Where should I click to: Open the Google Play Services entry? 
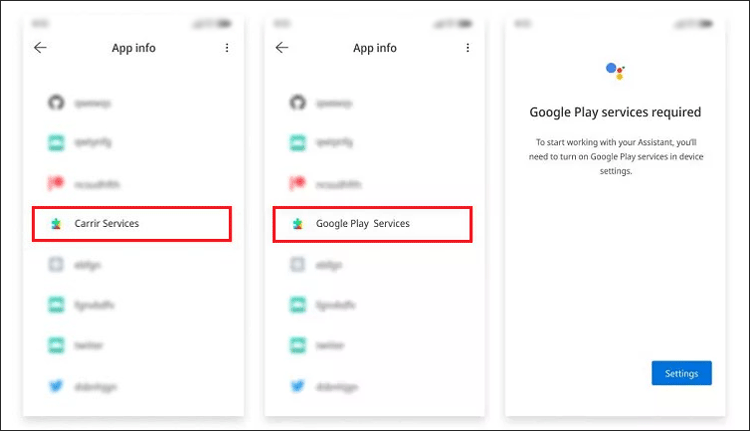click(x=373, y=224)
